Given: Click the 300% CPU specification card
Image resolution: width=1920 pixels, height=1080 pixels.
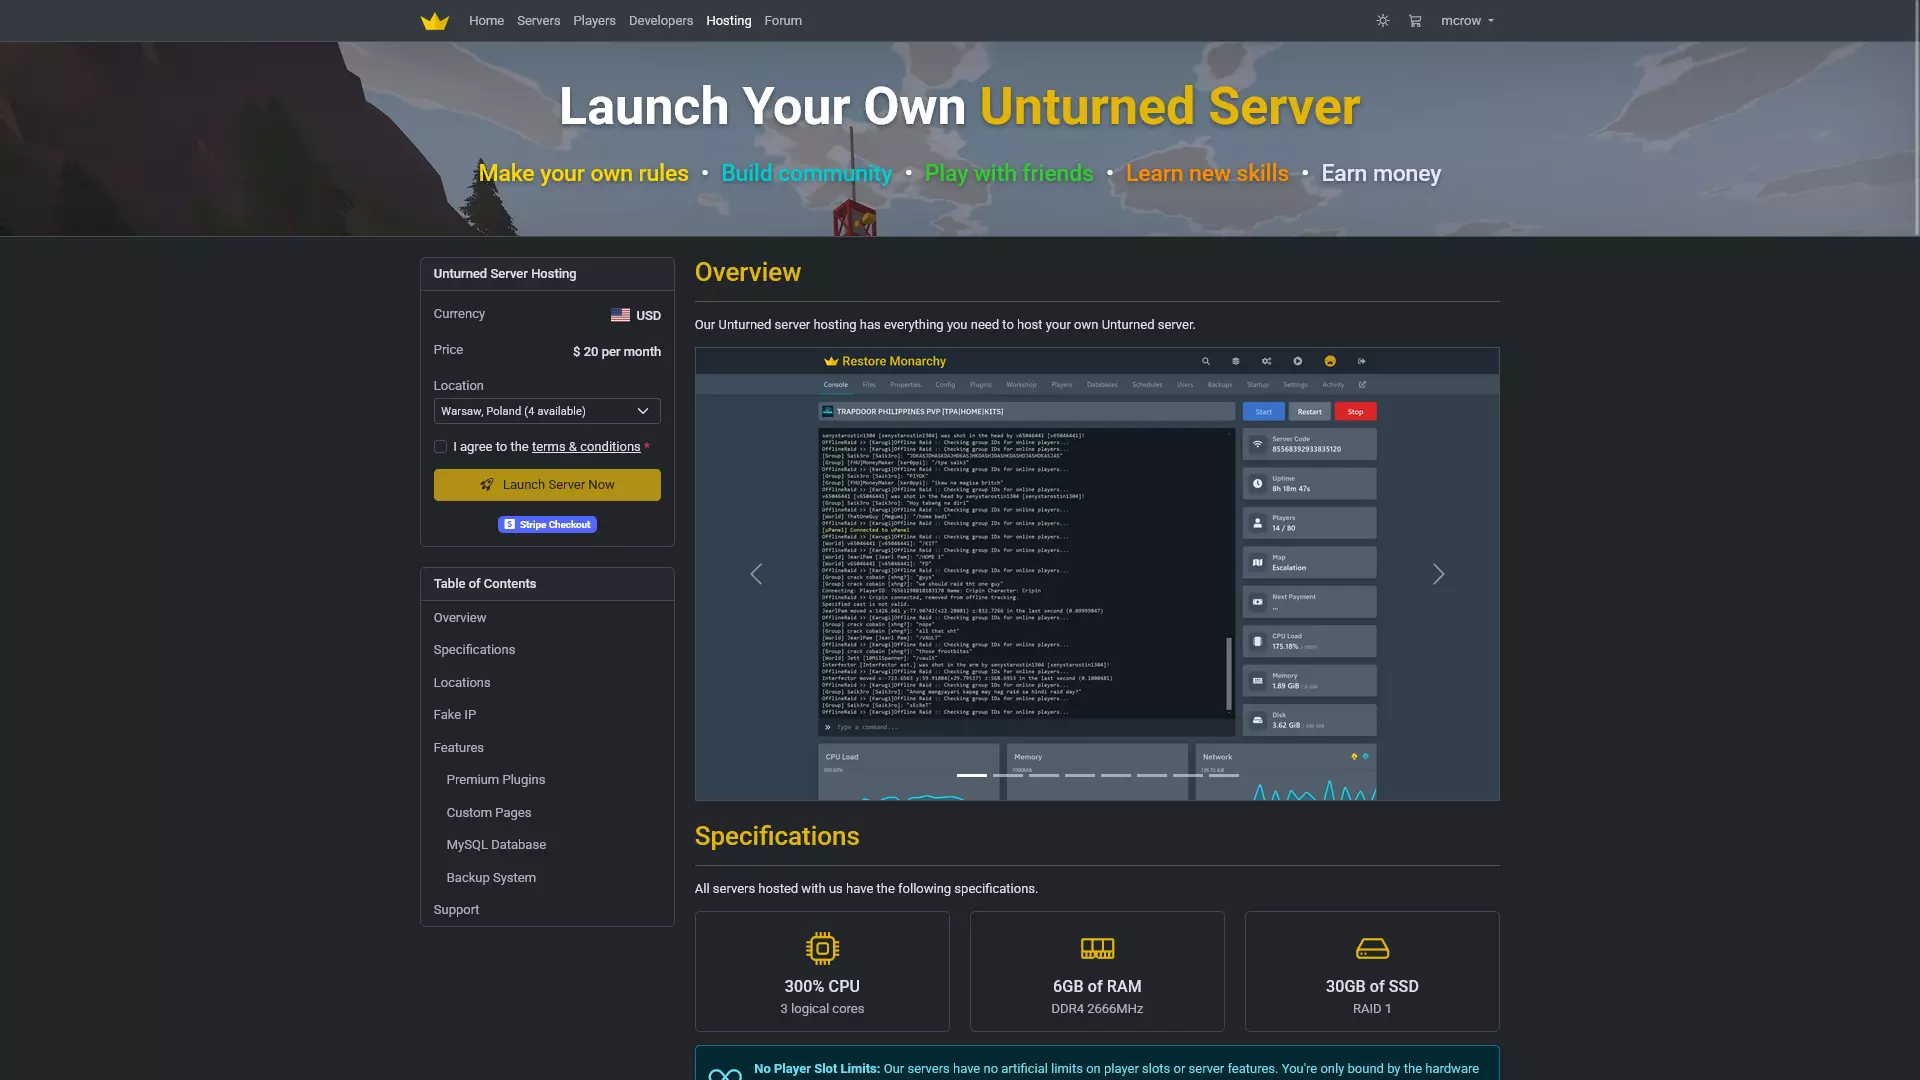Looking at the screenshot, I should tap(822, 971).
